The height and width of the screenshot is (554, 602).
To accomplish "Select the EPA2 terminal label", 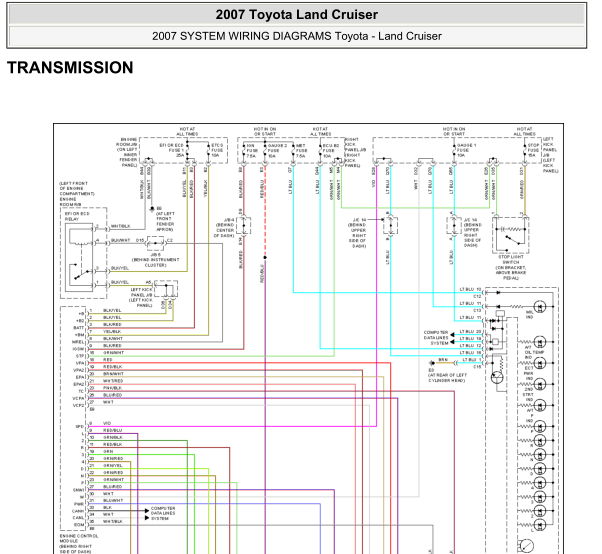I will 79,384.
